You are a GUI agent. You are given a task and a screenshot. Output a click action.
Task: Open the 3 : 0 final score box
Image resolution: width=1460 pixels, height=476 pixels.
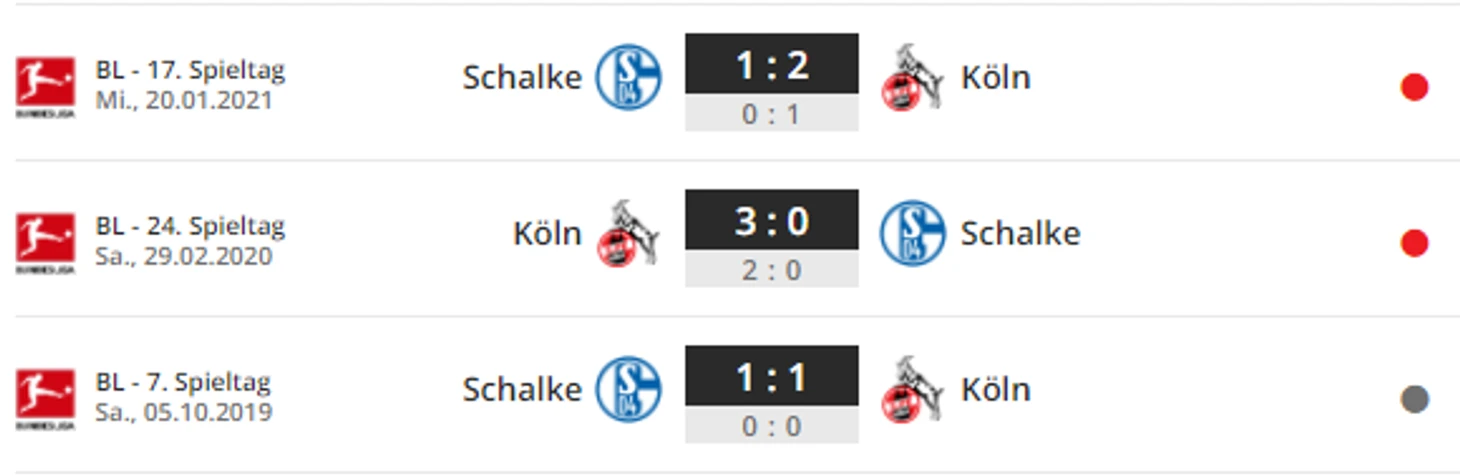pos(772,220)
